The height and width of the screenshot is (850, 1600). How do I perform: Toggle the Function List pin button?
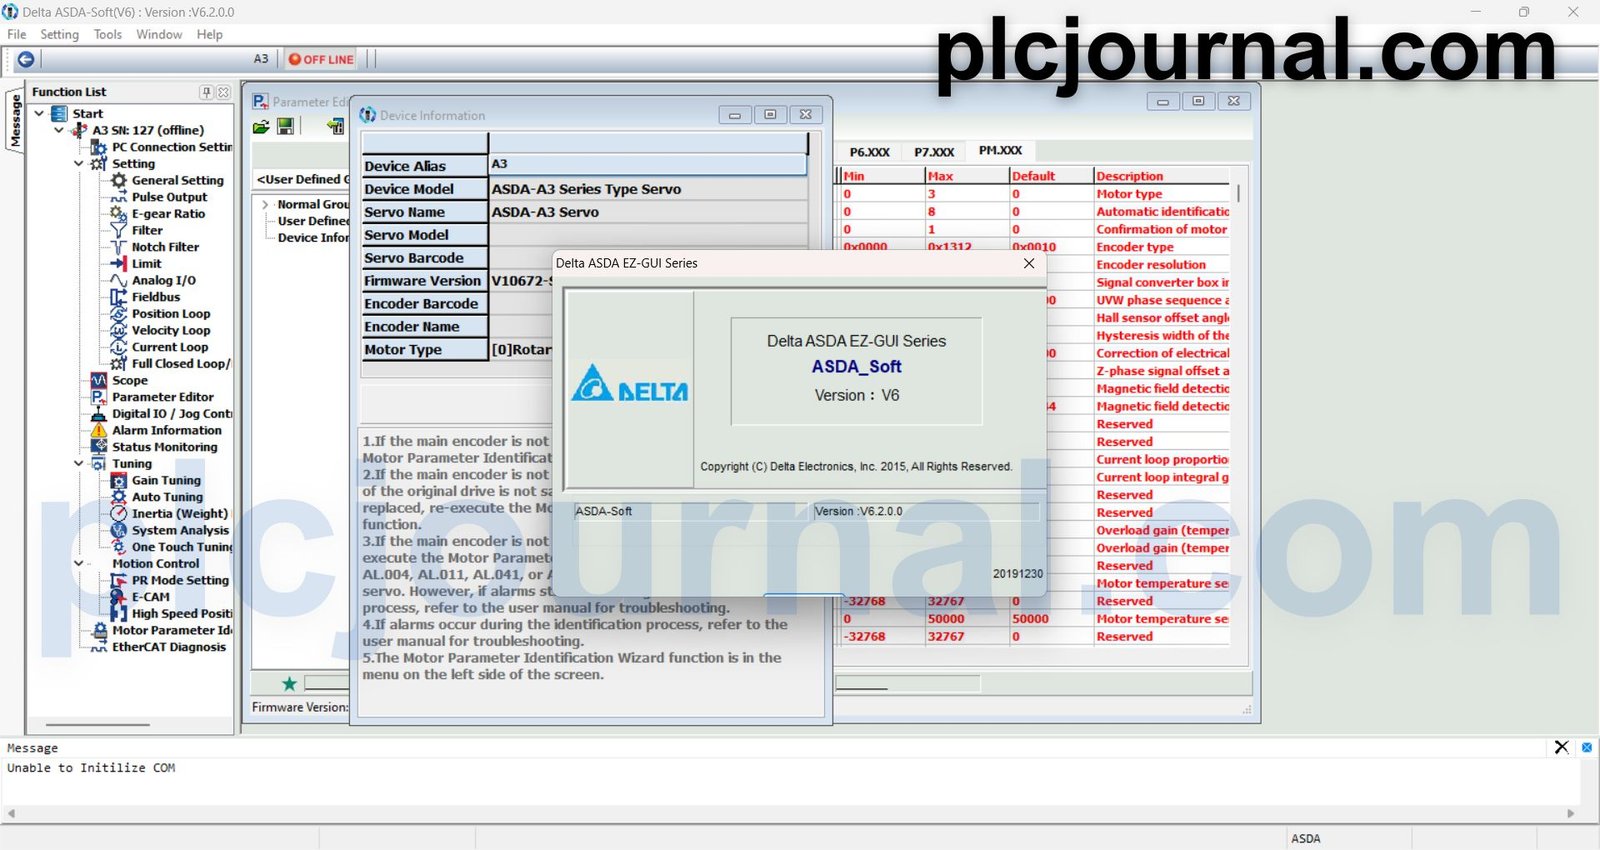tap(207, 92)
